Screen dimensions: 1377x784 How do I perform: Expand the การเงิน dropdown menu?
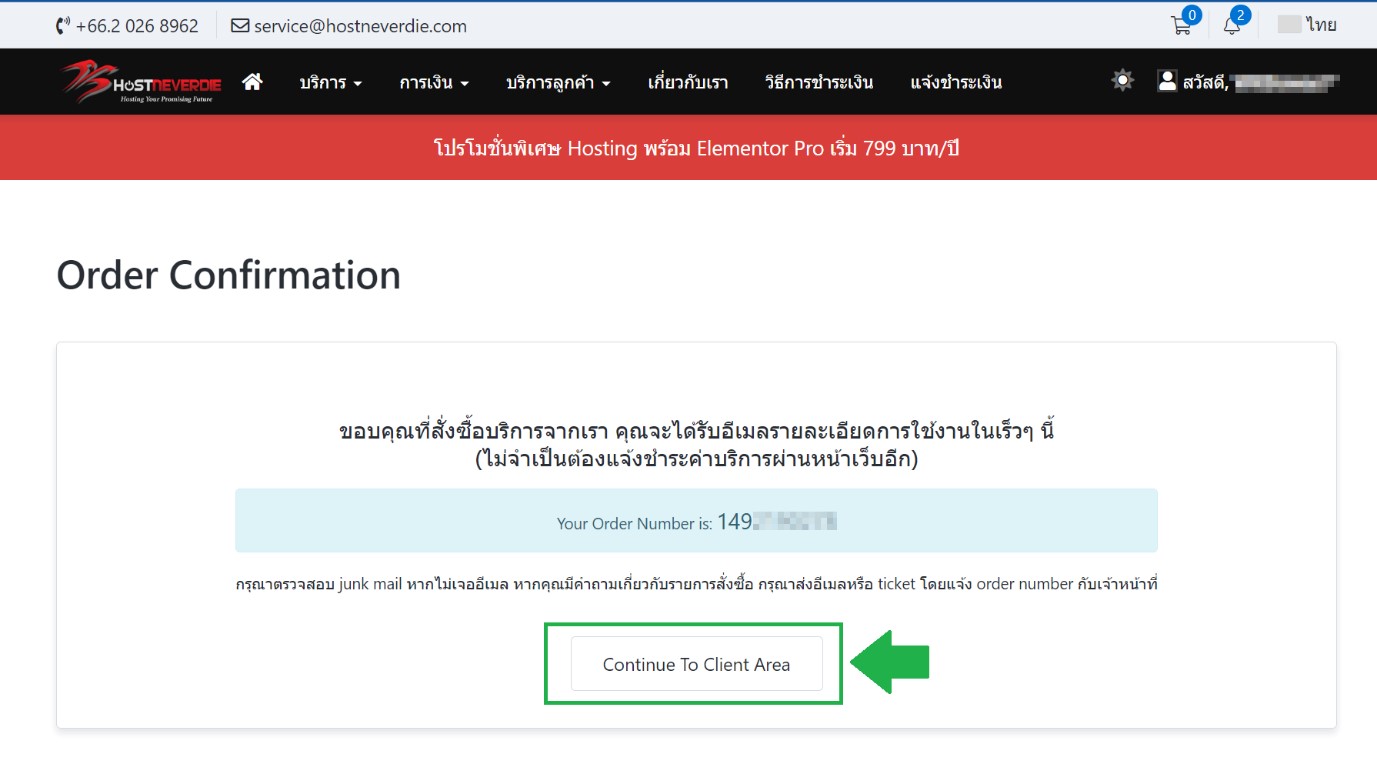click(434, 83)
